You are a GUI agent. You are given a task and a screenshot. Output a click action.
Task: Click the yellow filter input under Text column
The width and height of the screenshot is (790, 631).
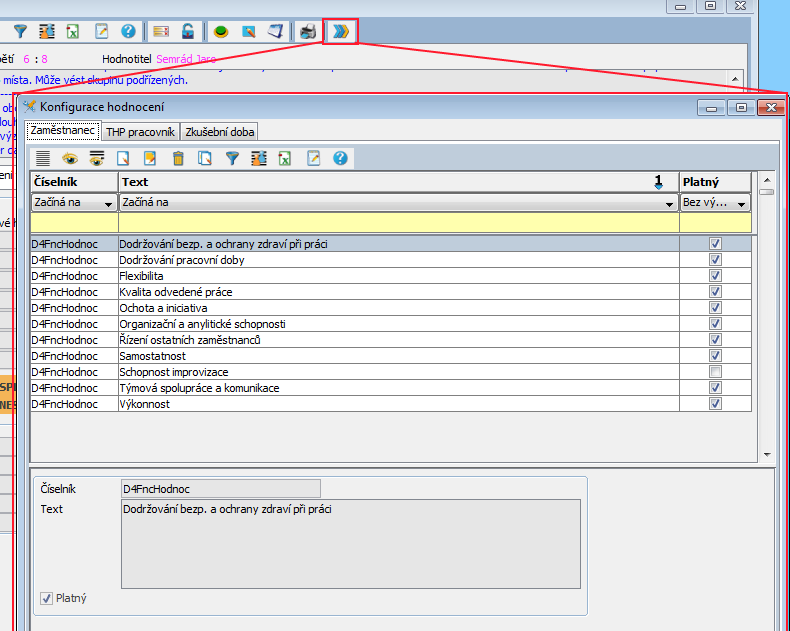pos(398,223)
